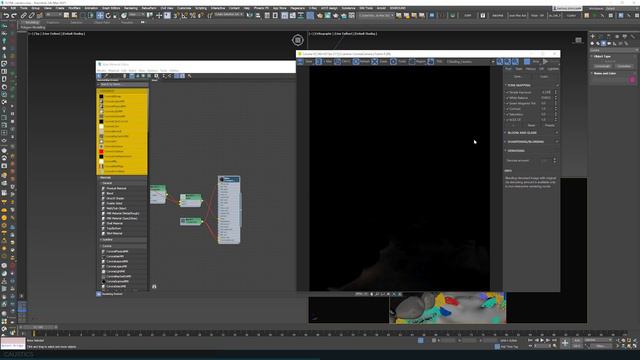Viewport: 640px width, 360px height.
Task: Collapse the Name and Color rollout
Action: pos(592,73)
